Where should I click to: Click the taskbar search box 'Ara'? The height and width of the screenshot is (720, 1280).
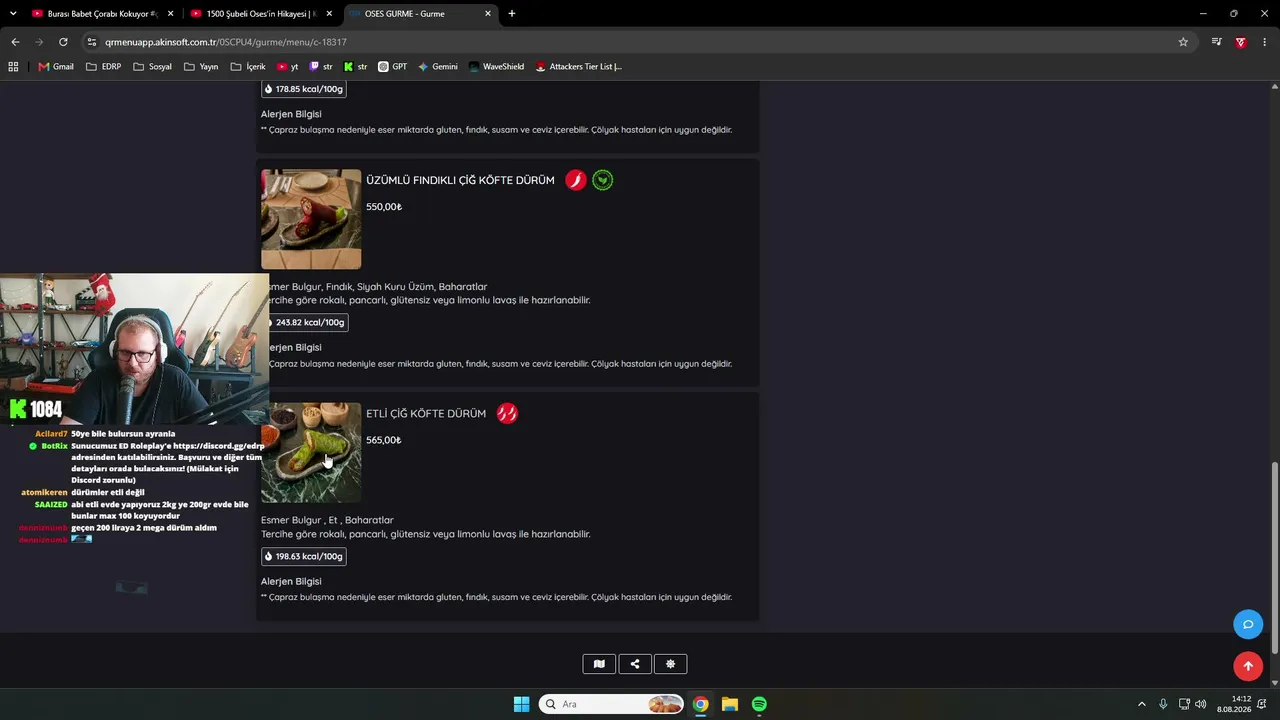tap(611, 704)
